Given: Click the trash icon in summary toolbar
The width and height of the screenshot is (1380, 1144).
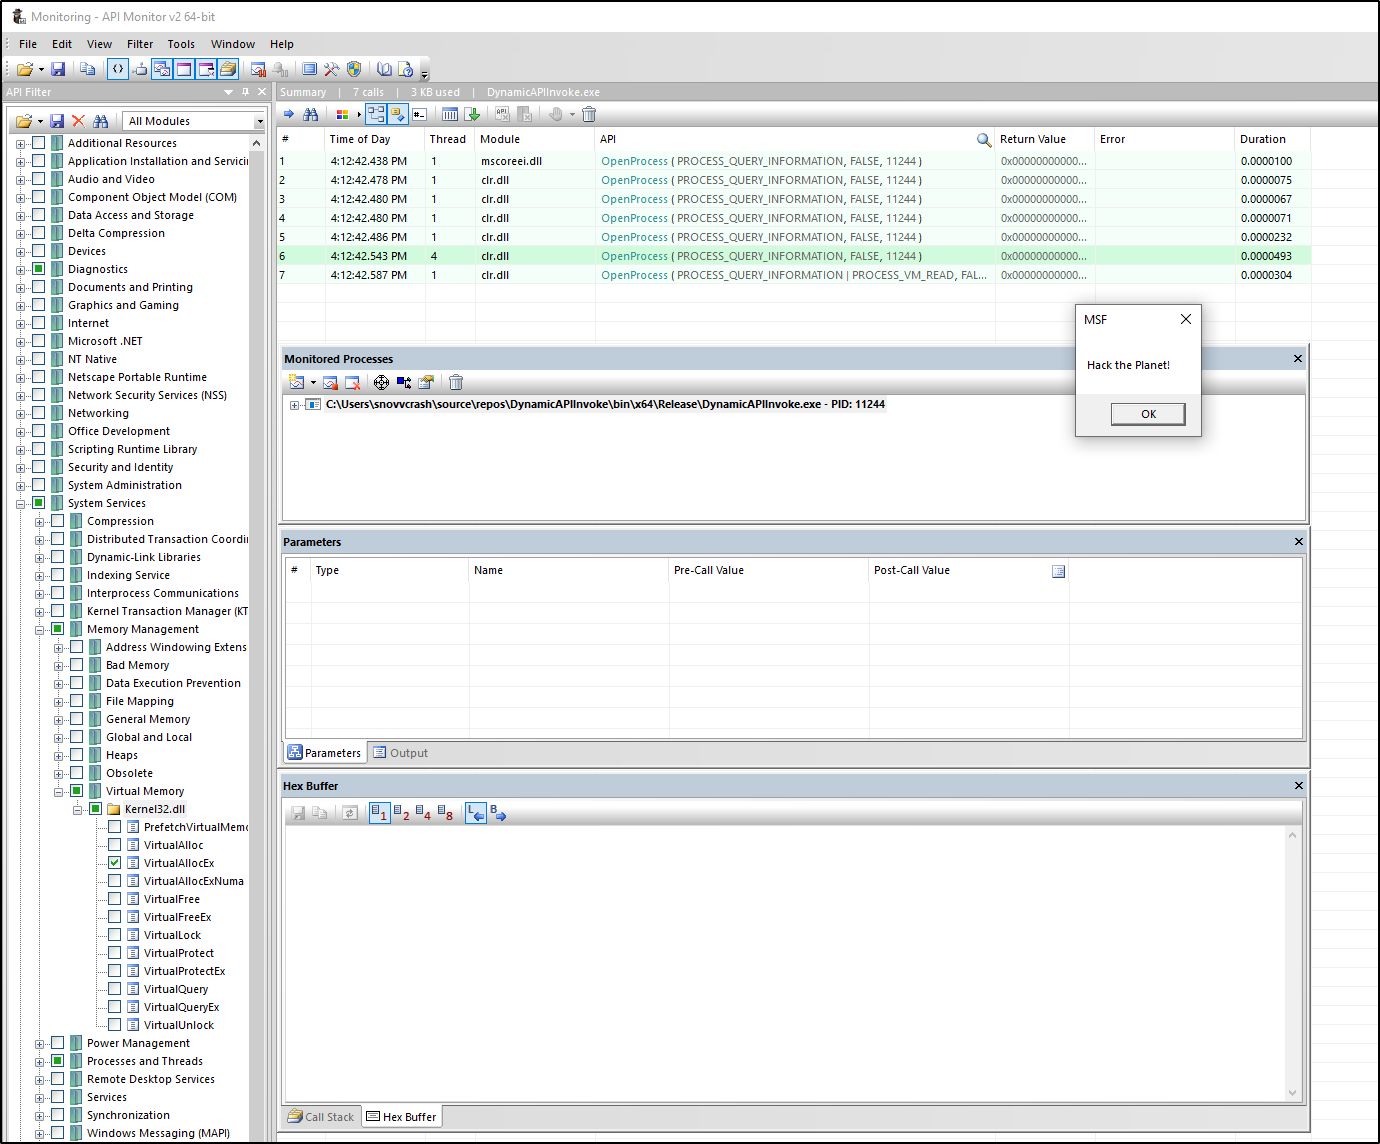Looking at the screenshot, I should [x=589, y=114].
